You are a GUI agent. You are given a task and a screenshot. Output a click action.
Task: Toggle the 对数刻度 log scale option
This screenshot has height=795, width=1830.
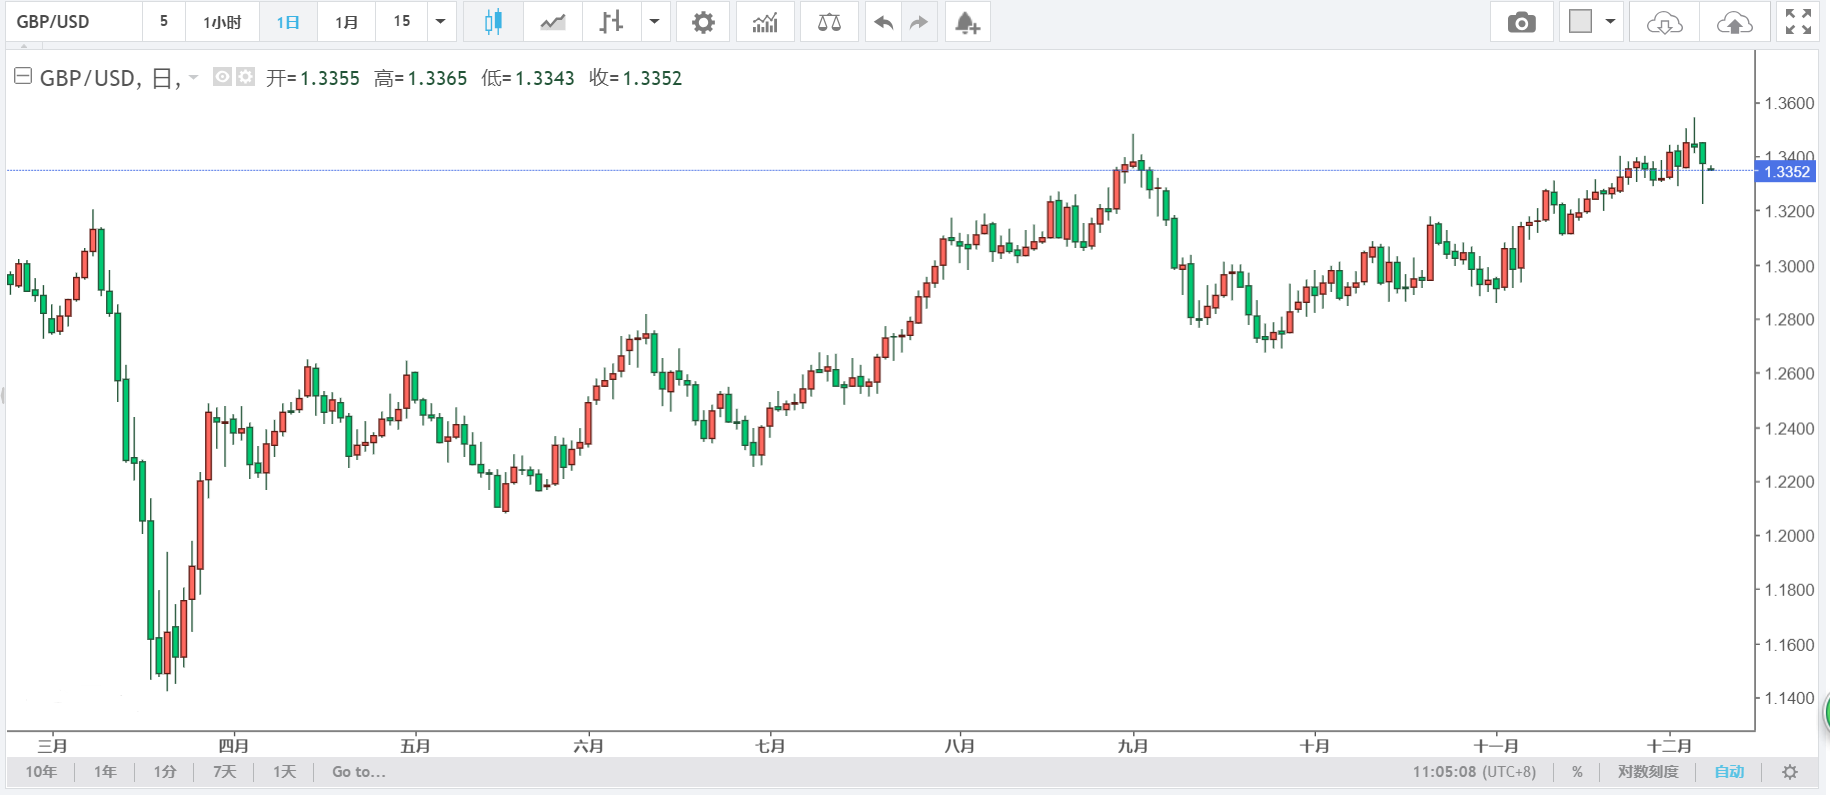[x=1647, y=772]
